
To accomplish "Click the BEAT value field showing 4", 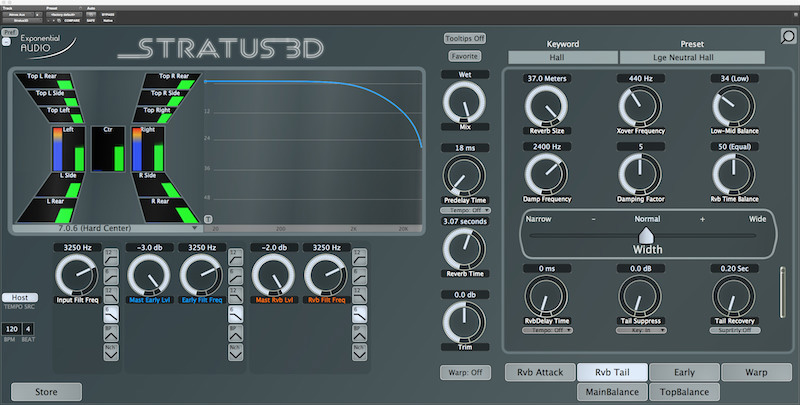I will (28, 329).
